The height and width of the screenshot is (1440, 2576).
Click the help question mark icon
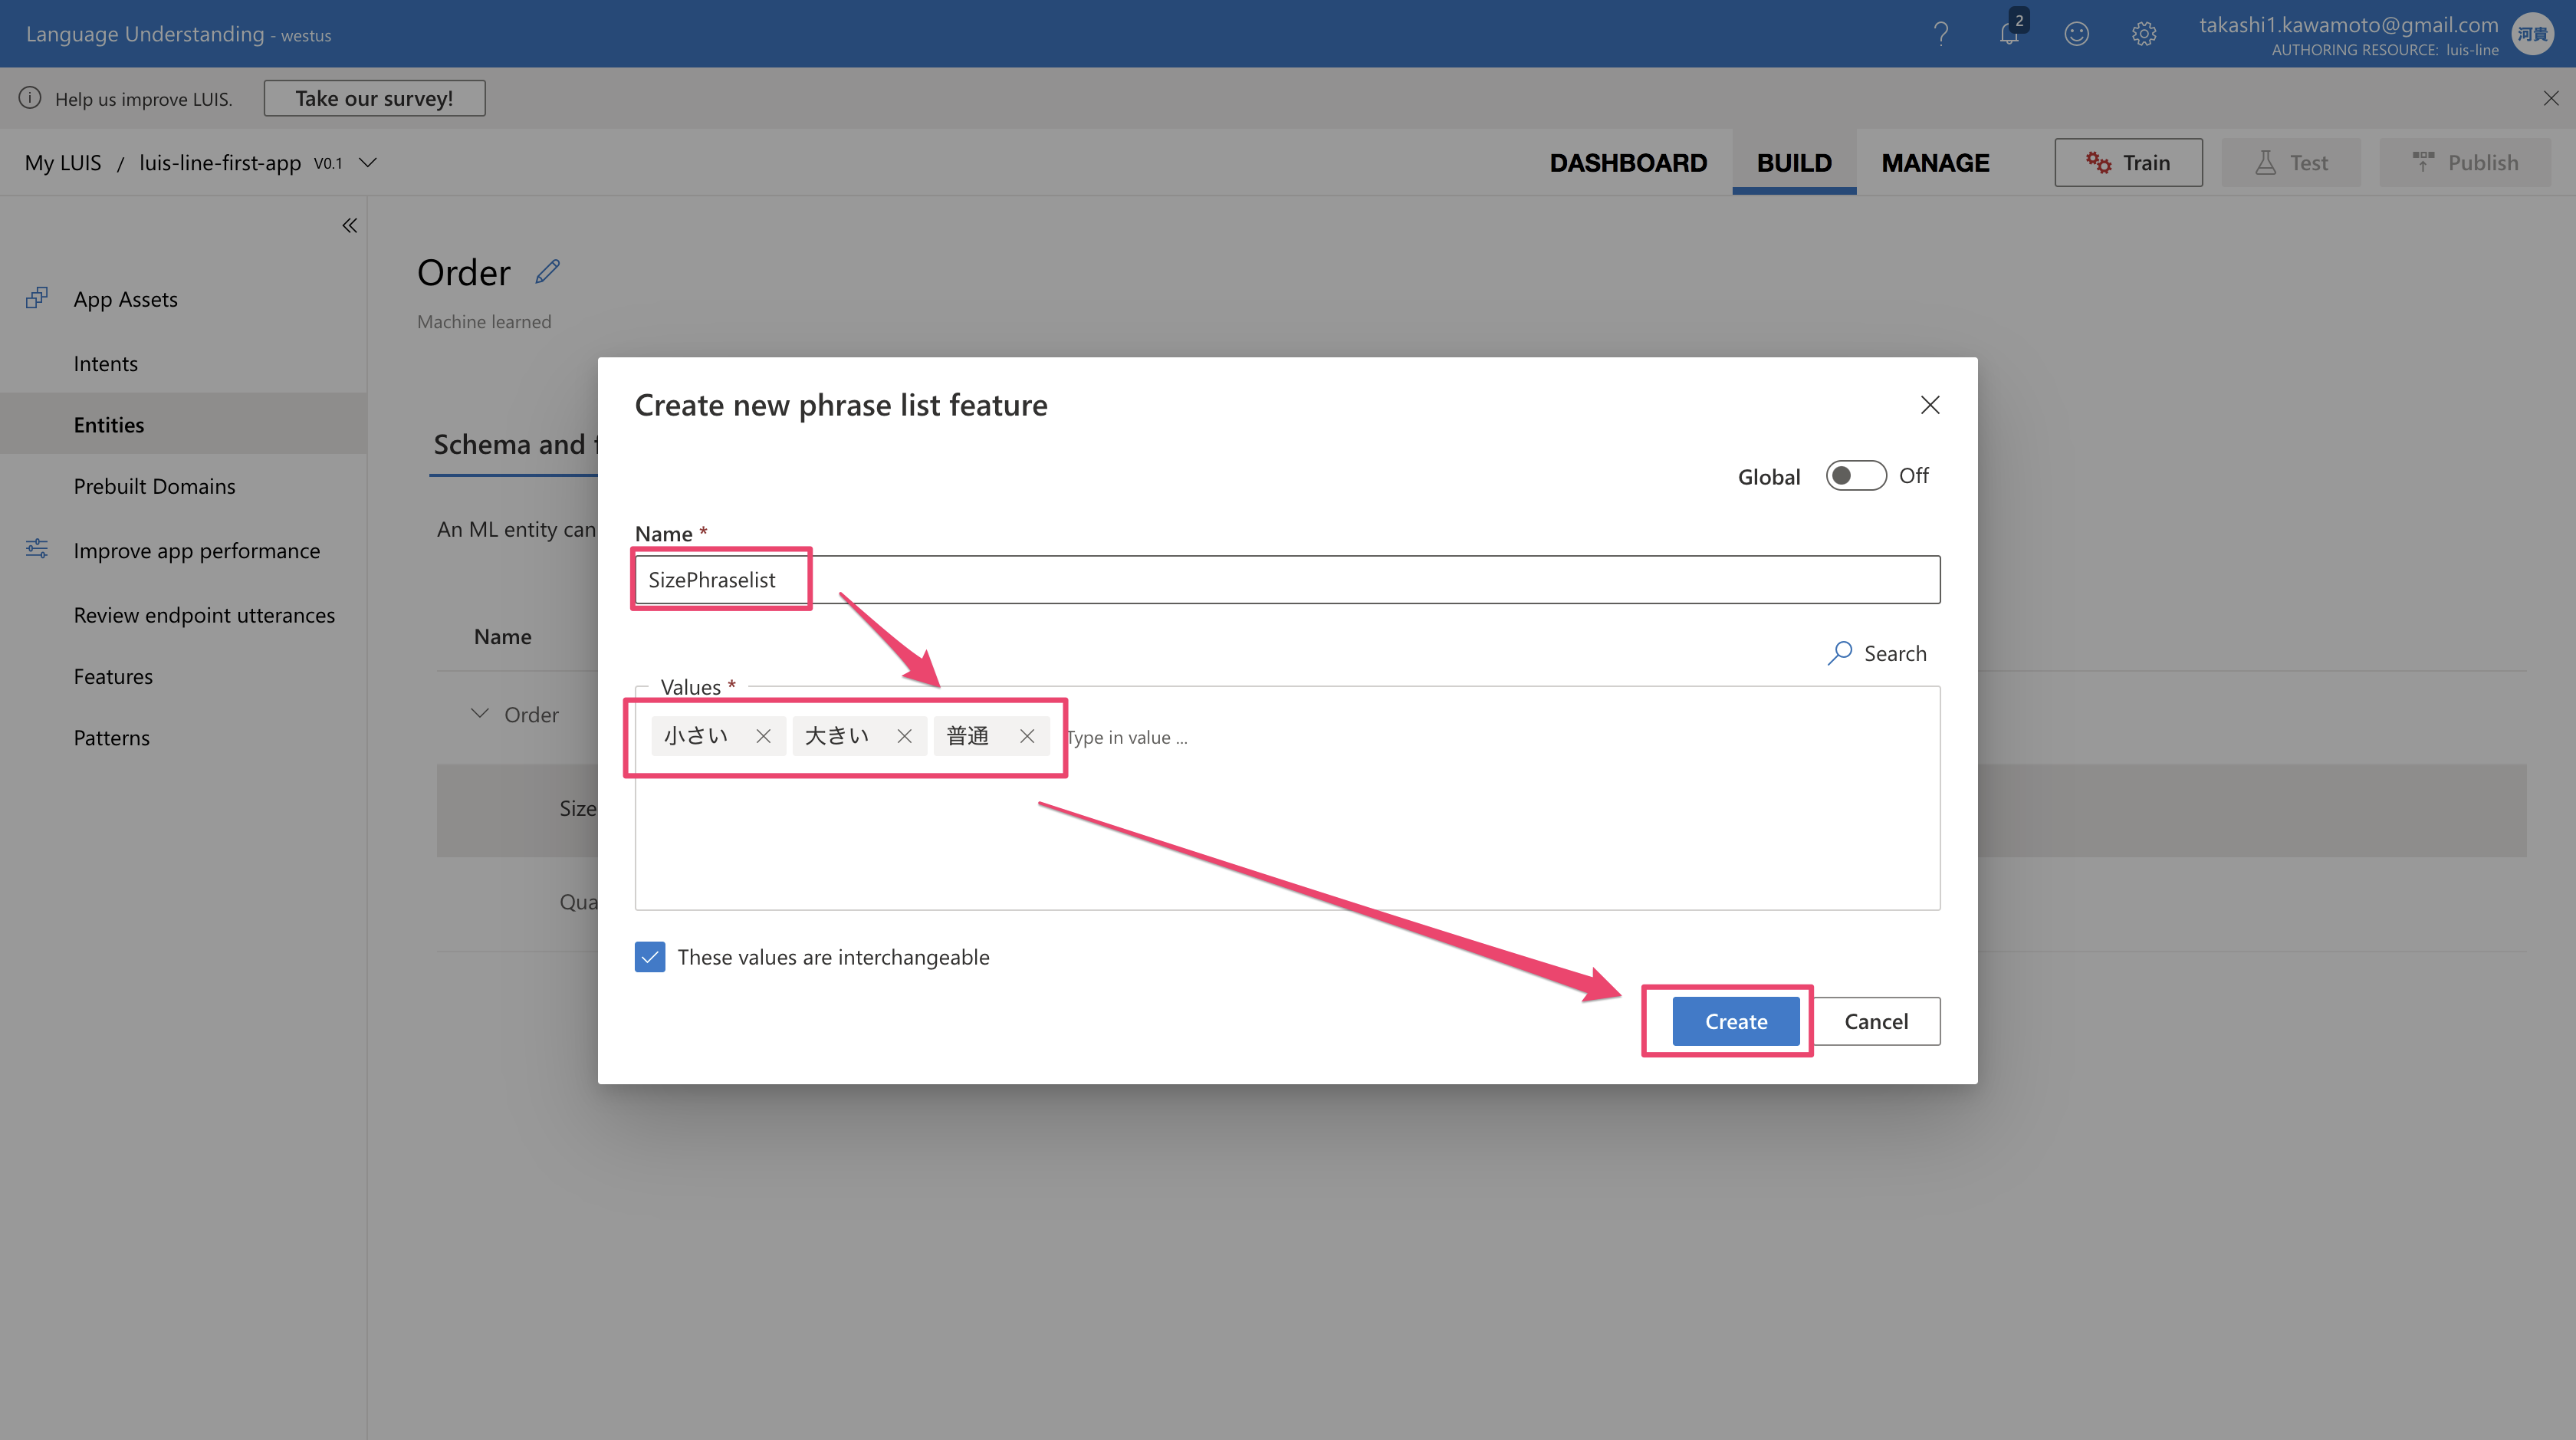1941,34
